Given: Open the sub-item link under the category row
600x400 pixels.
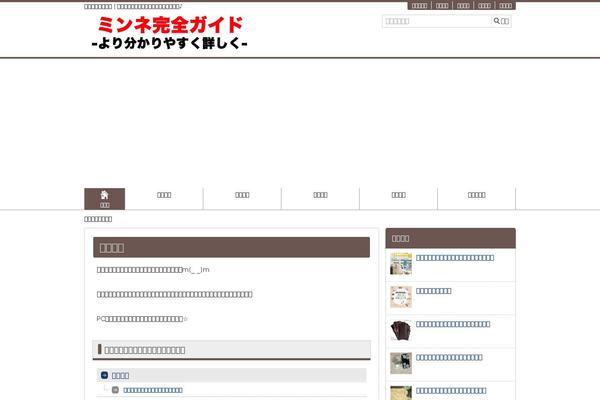Looking at the screenshot, I should click(x=153, y=390).
